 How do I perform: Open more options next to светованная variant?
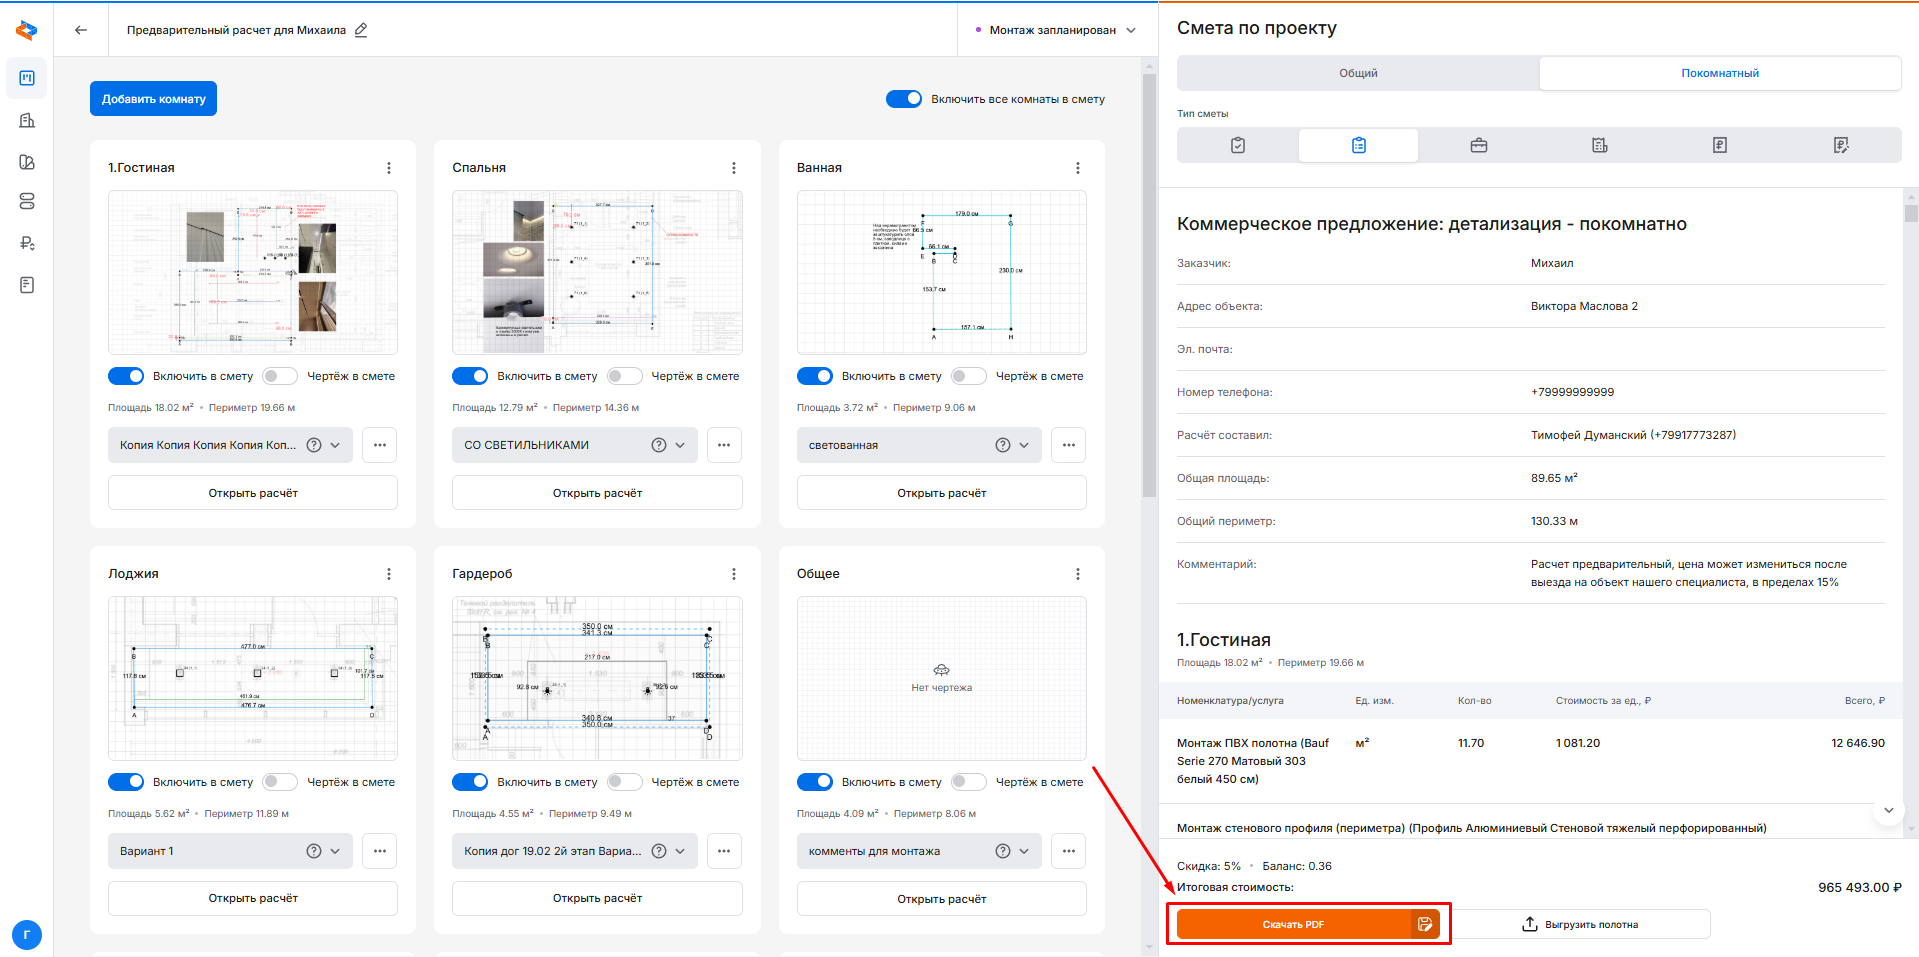(x=1068, y=445)
